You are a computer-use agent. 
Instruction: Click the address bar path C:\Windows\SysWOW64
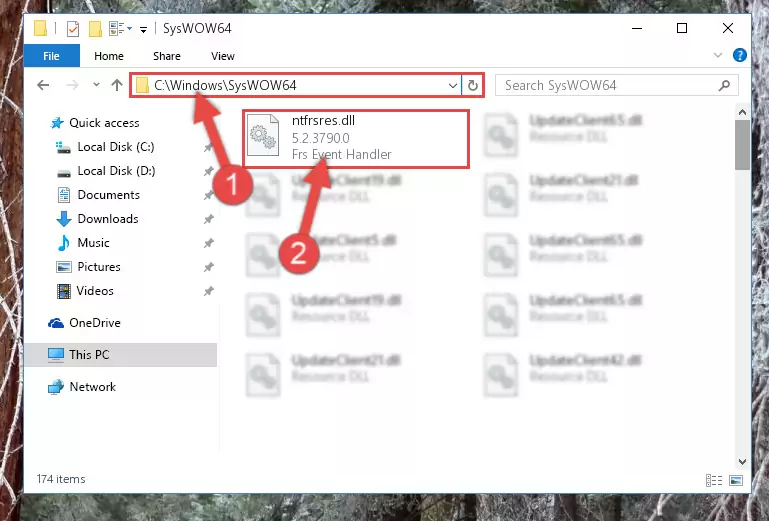(225, 85)
